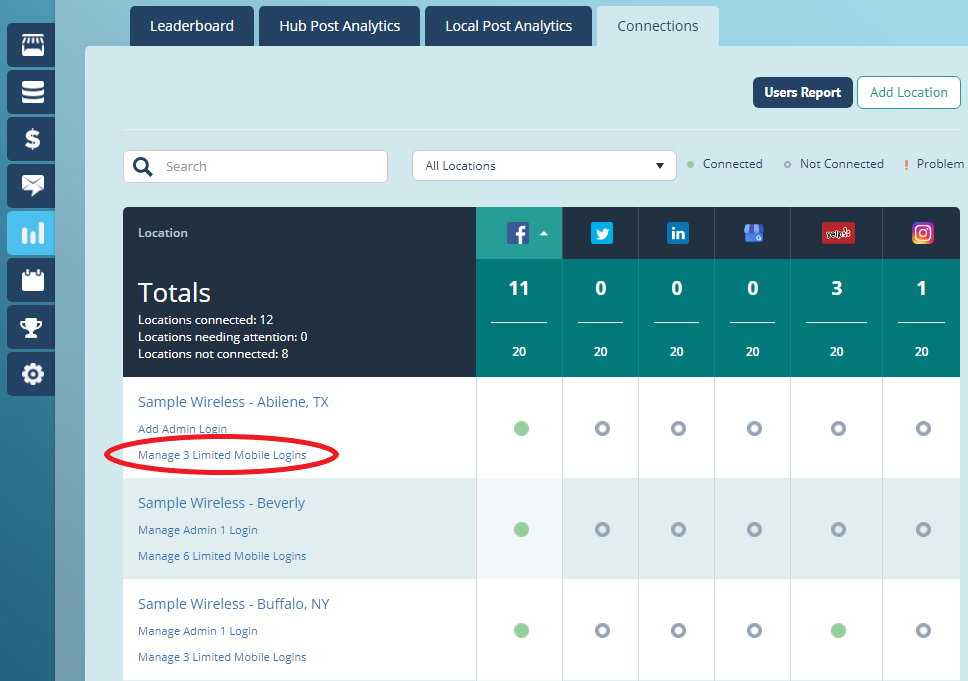This screenshot has width=968, height=681.
Task: Select the Connections tab
Action: click(657, 26)
